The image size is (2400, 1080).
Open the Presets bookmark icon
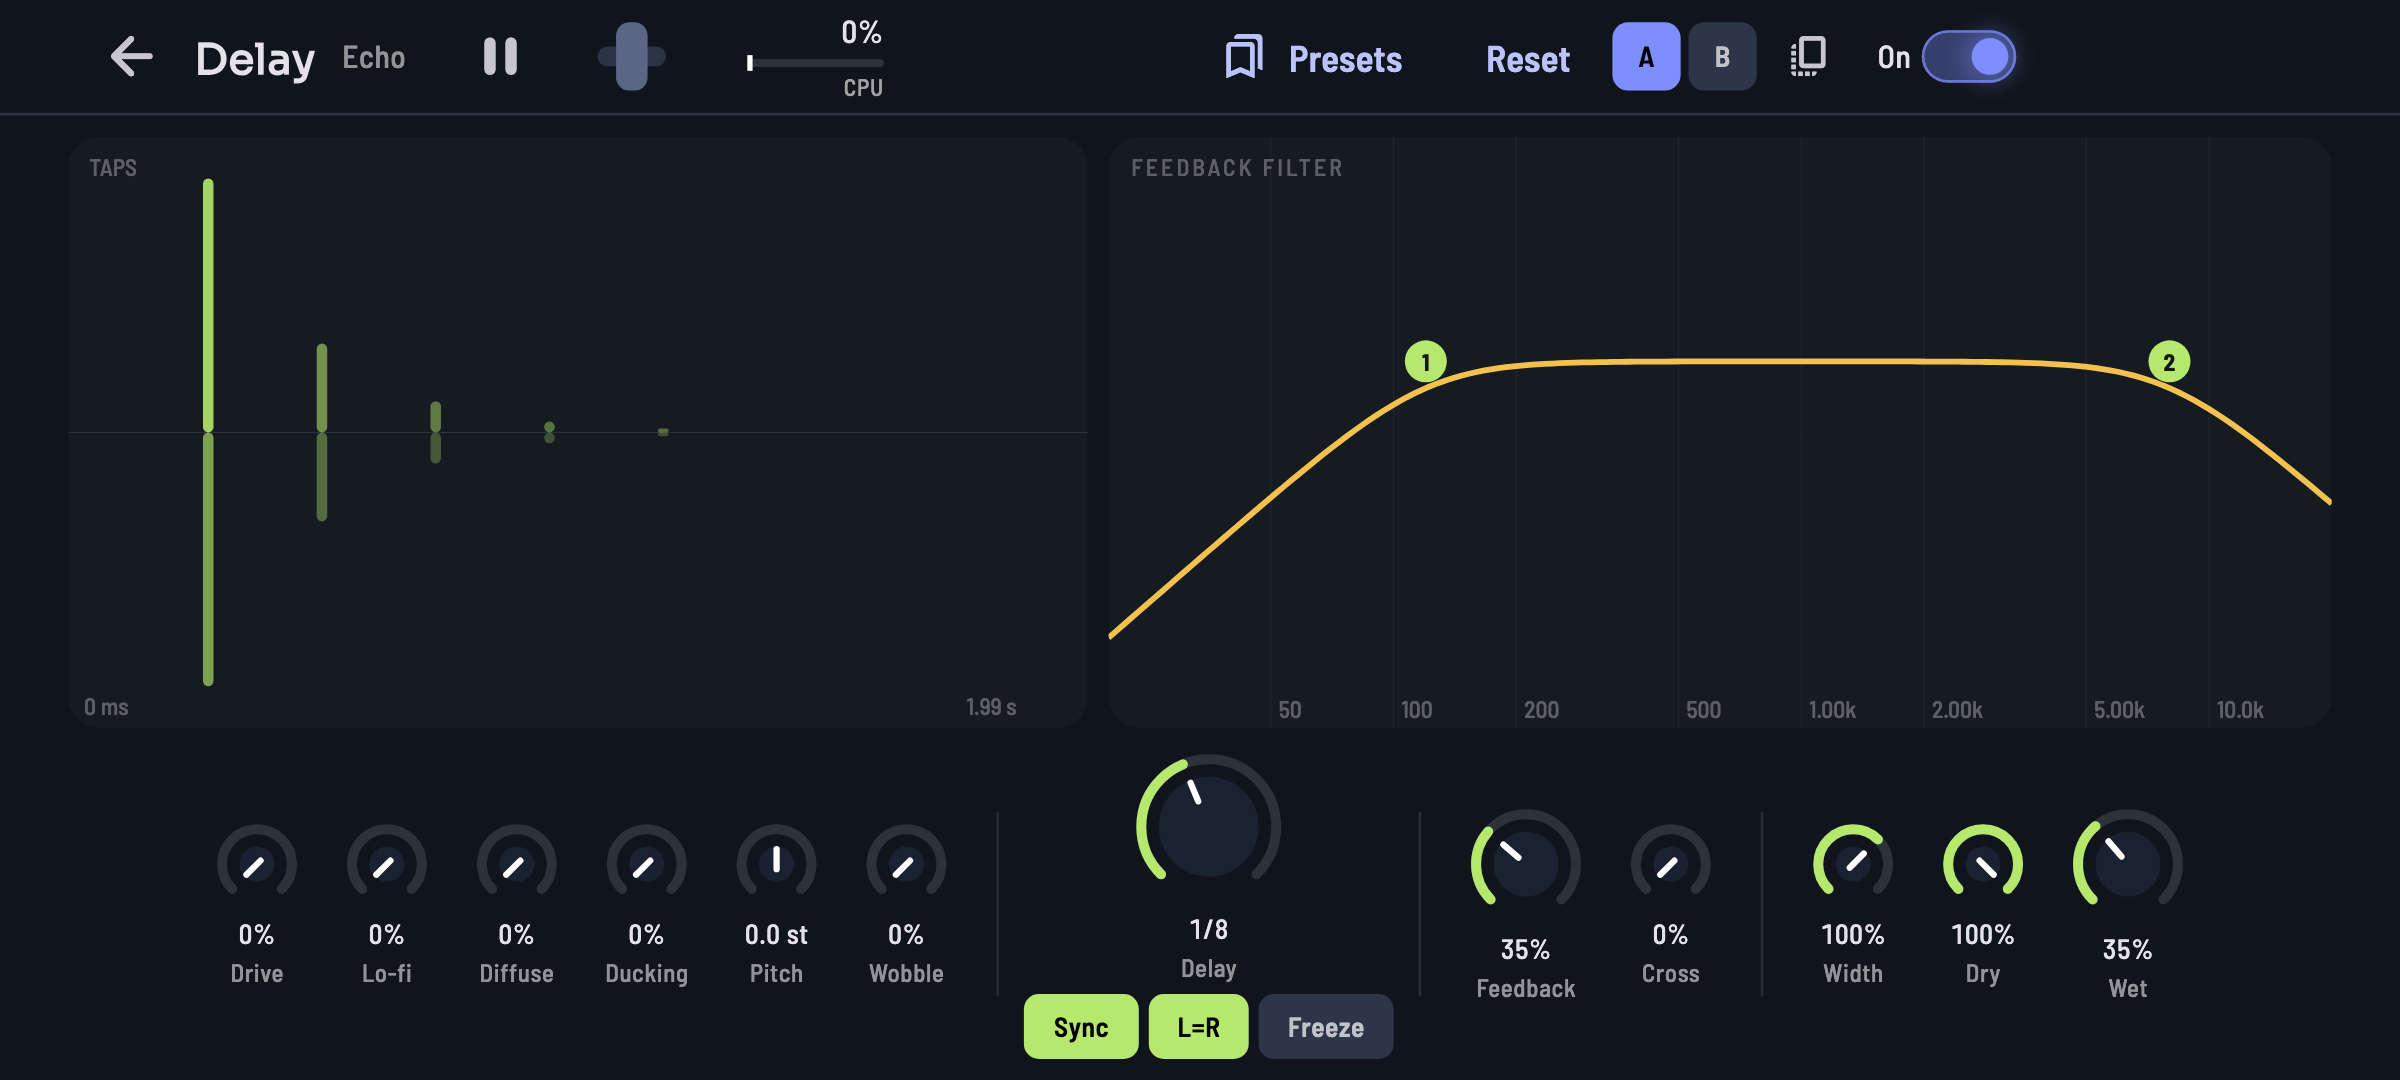tap(1244, 57)
